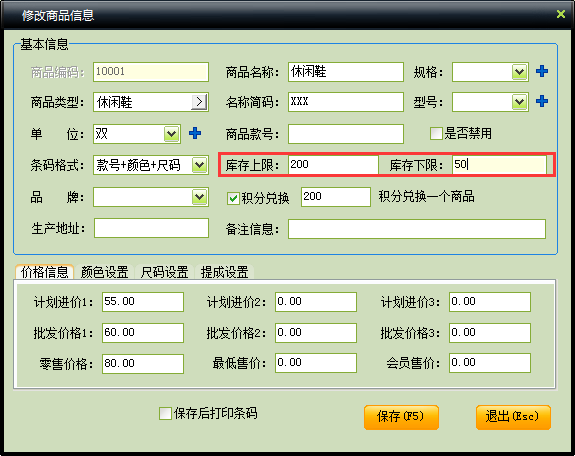Focus the 库存上限 input field
575x456 pixels.
333,165
